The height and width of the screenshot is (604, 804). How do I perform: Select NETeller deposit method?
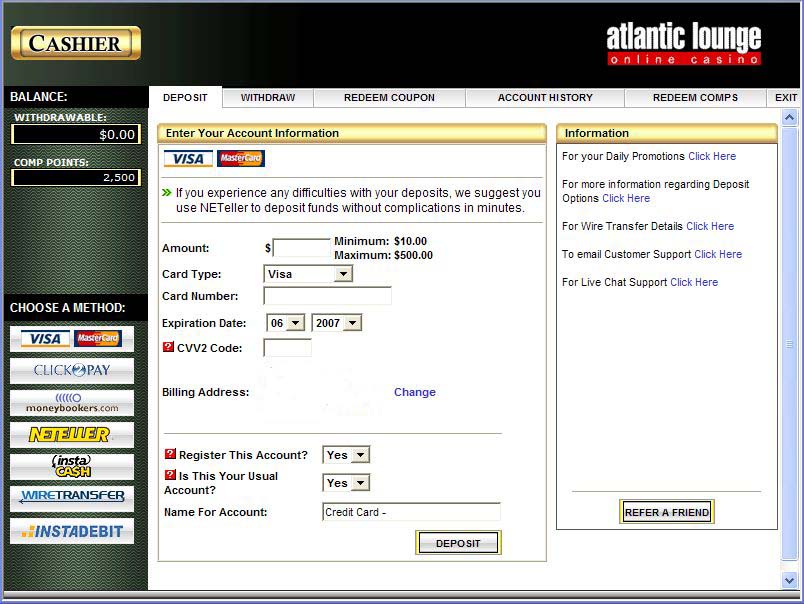(x=72, y=435)
